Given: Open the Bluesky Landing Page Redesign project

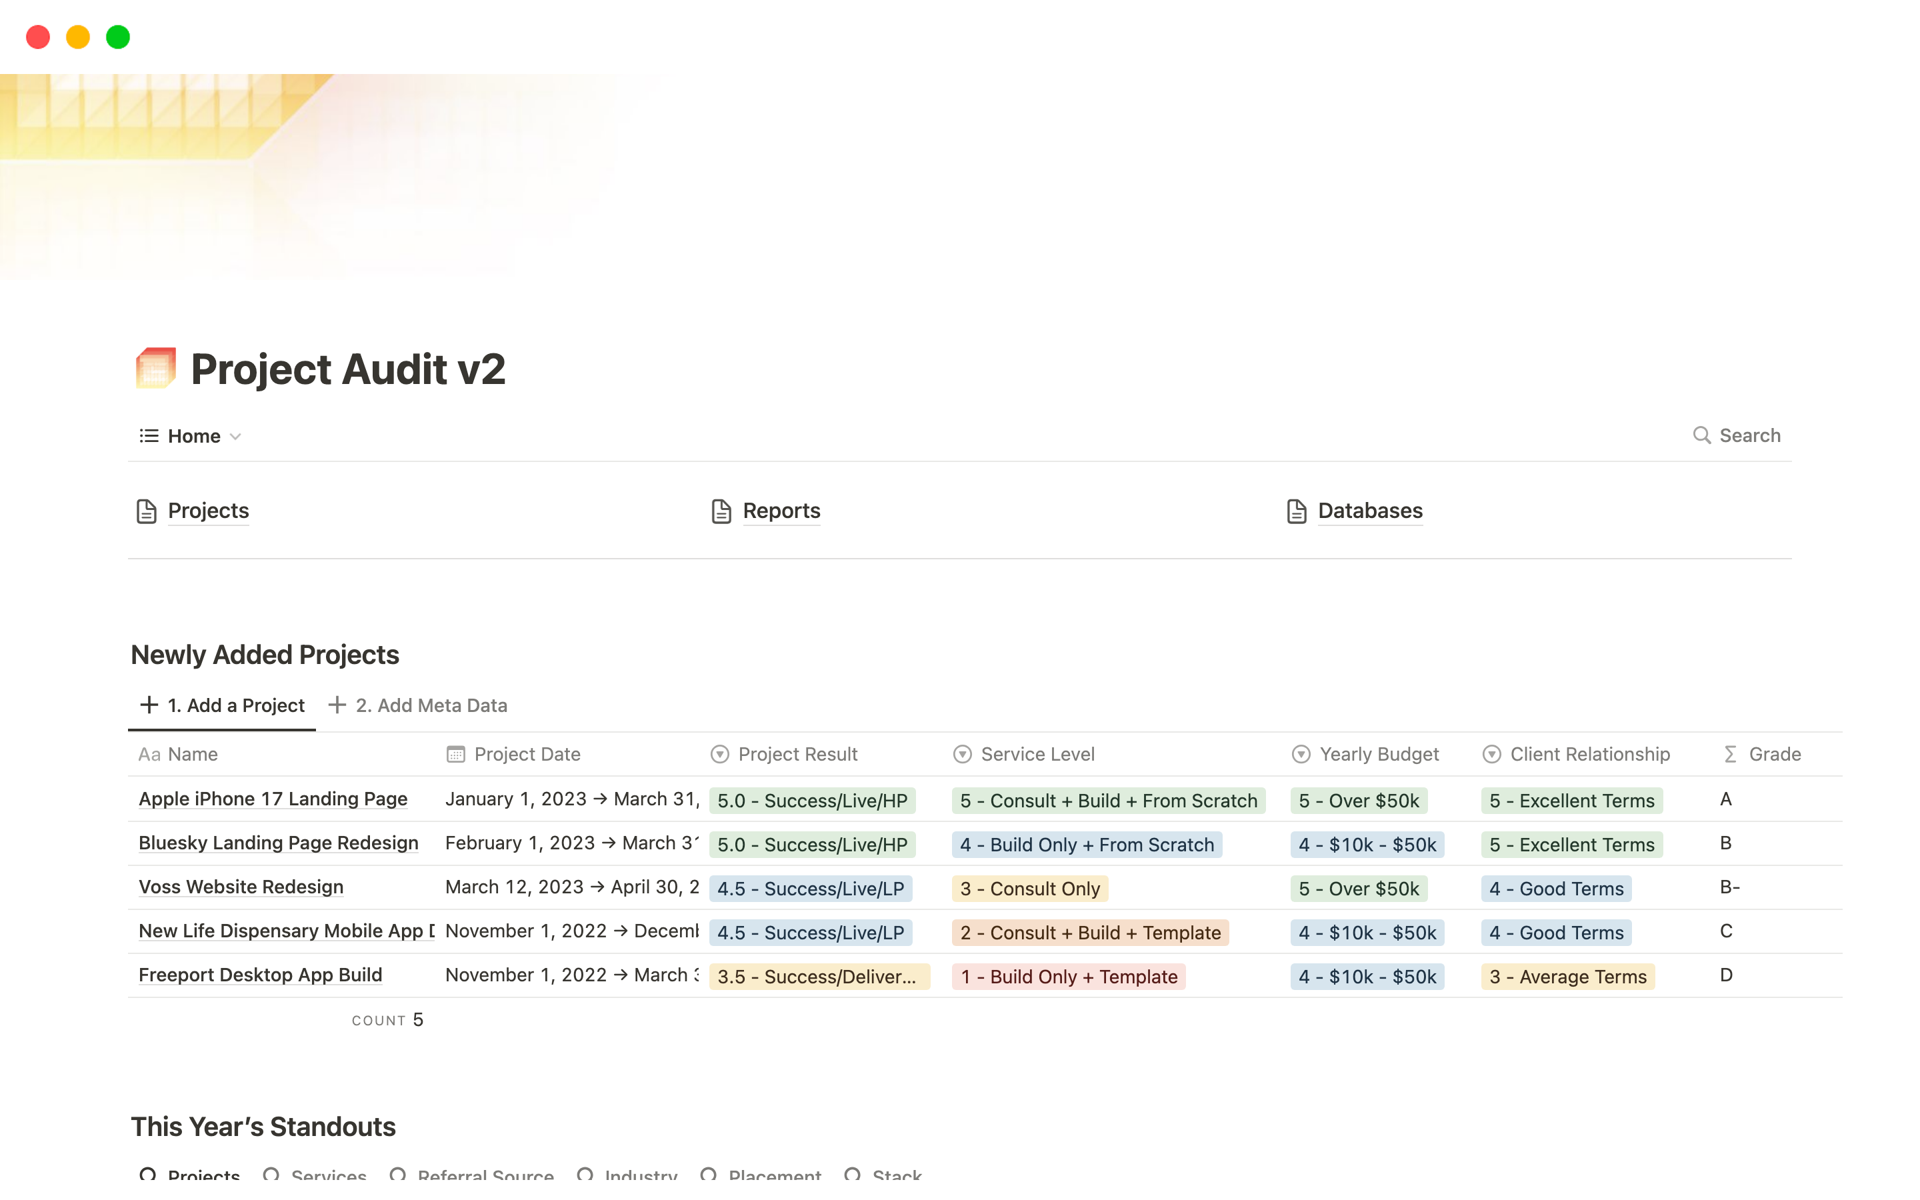Looking at the screenshot, I should click(x=278, y=843).
